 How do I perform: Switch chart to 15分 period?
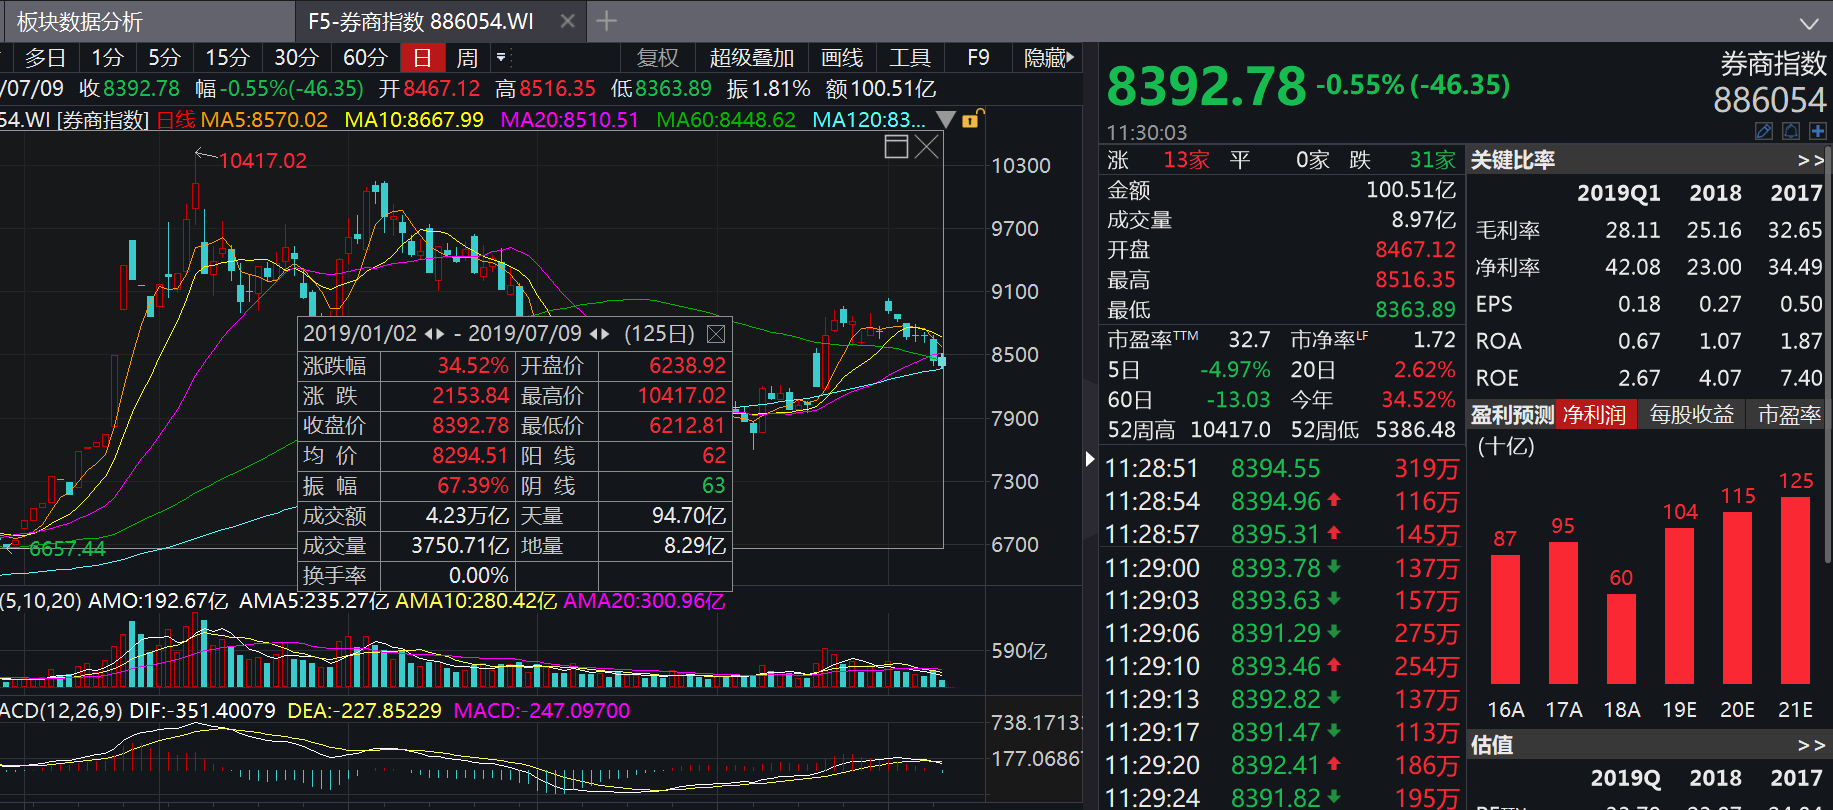coord(227,58)
